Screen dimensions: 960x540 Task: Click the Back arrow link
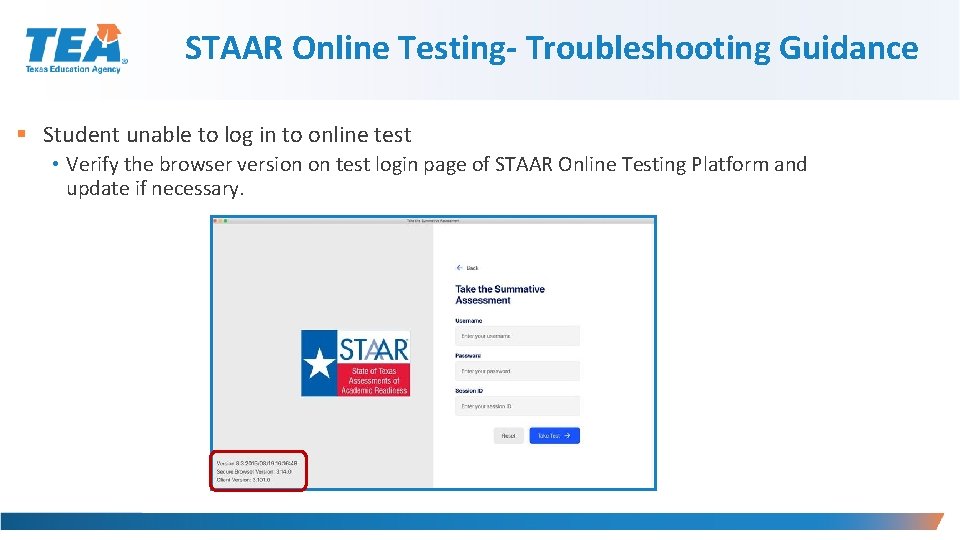pos(467,268)
